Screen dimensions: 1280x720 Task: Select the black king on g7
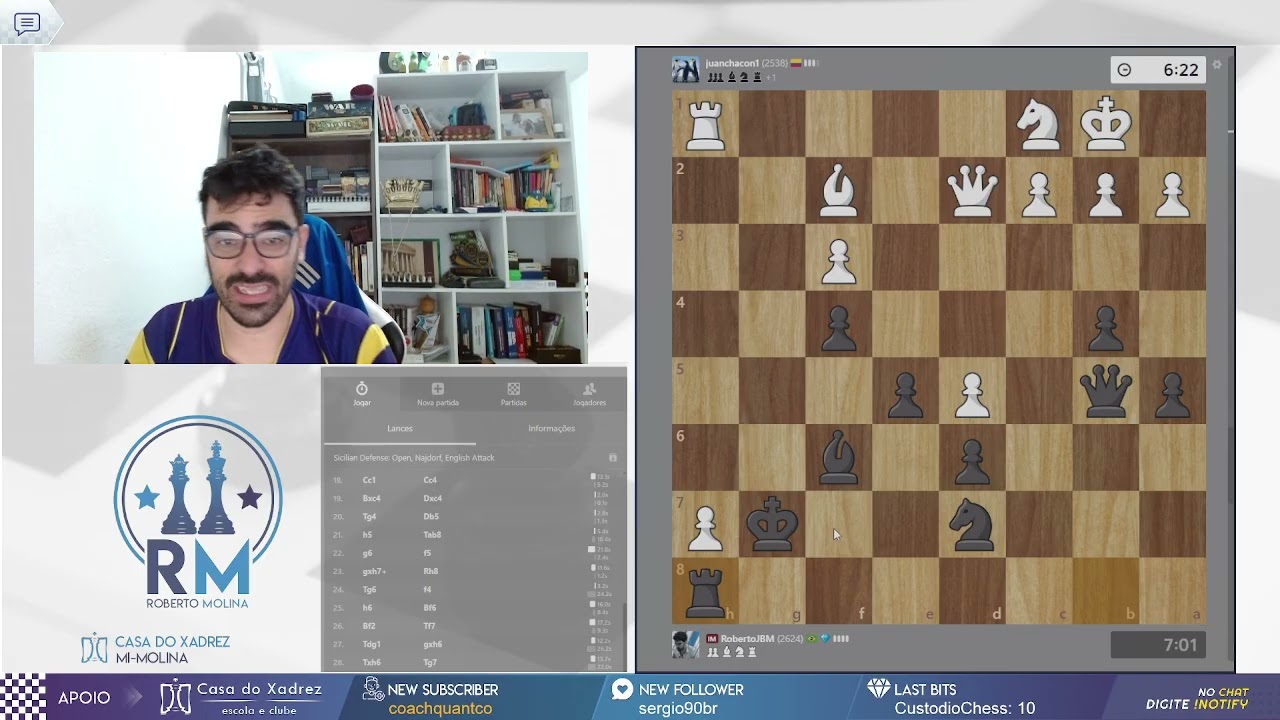point(772,525)
